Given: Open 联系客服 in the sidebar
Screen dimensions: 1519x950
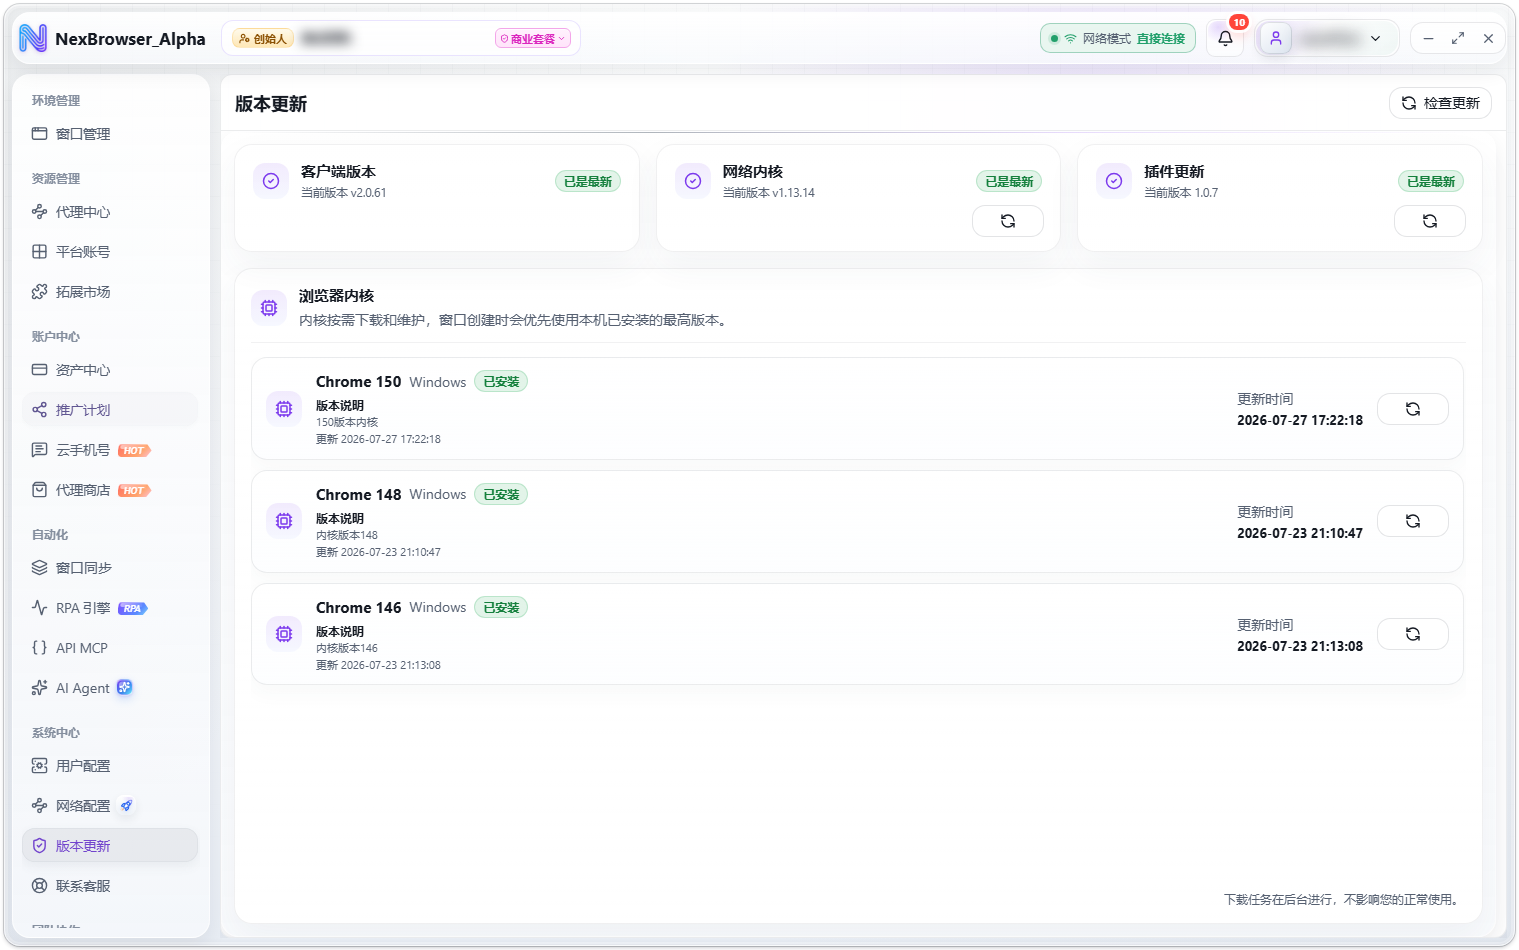Looking at the screenshot, I should point(110,886).
